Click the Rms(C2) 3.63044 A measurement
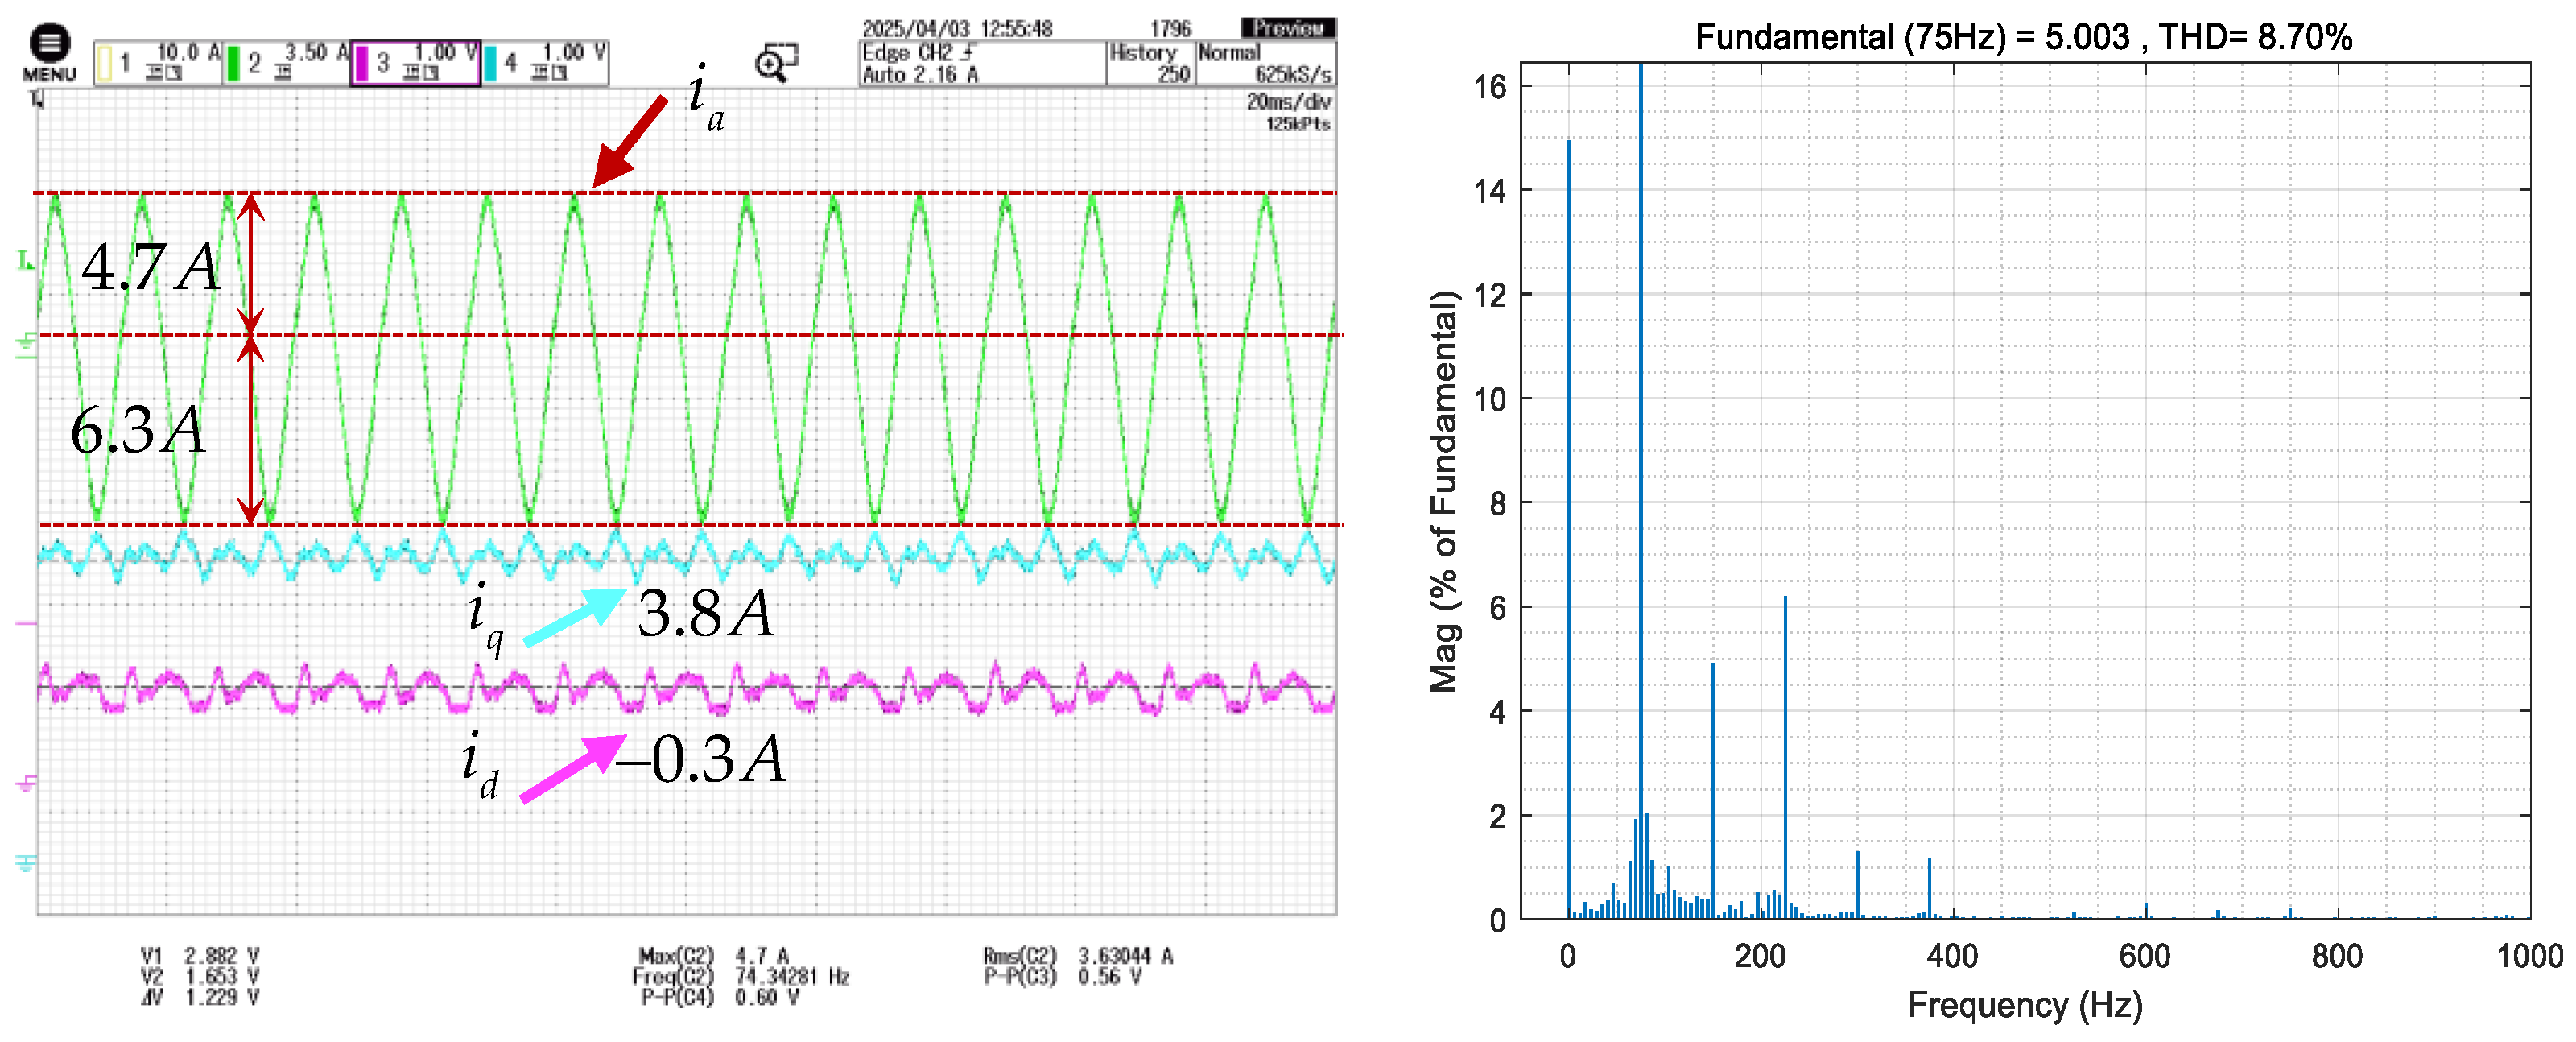2576x1042 pixels. pos(1078,956)
